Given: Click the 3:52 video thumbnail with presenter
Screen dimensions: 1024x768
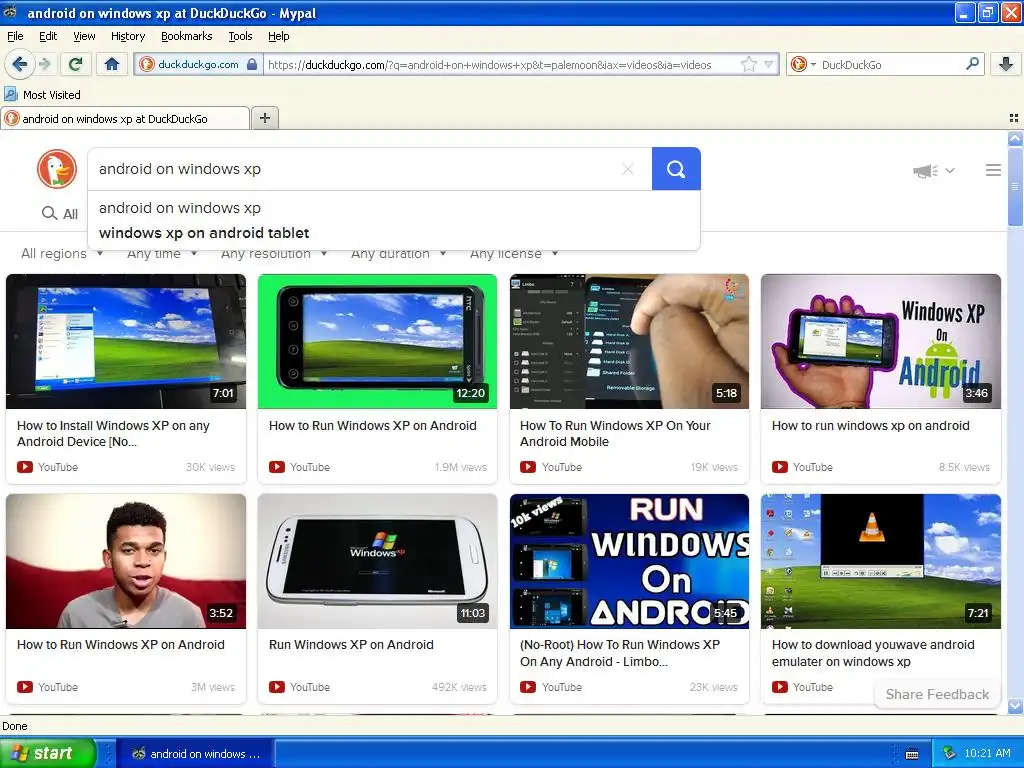Looking at the screenshot, I should coord(126,561).
